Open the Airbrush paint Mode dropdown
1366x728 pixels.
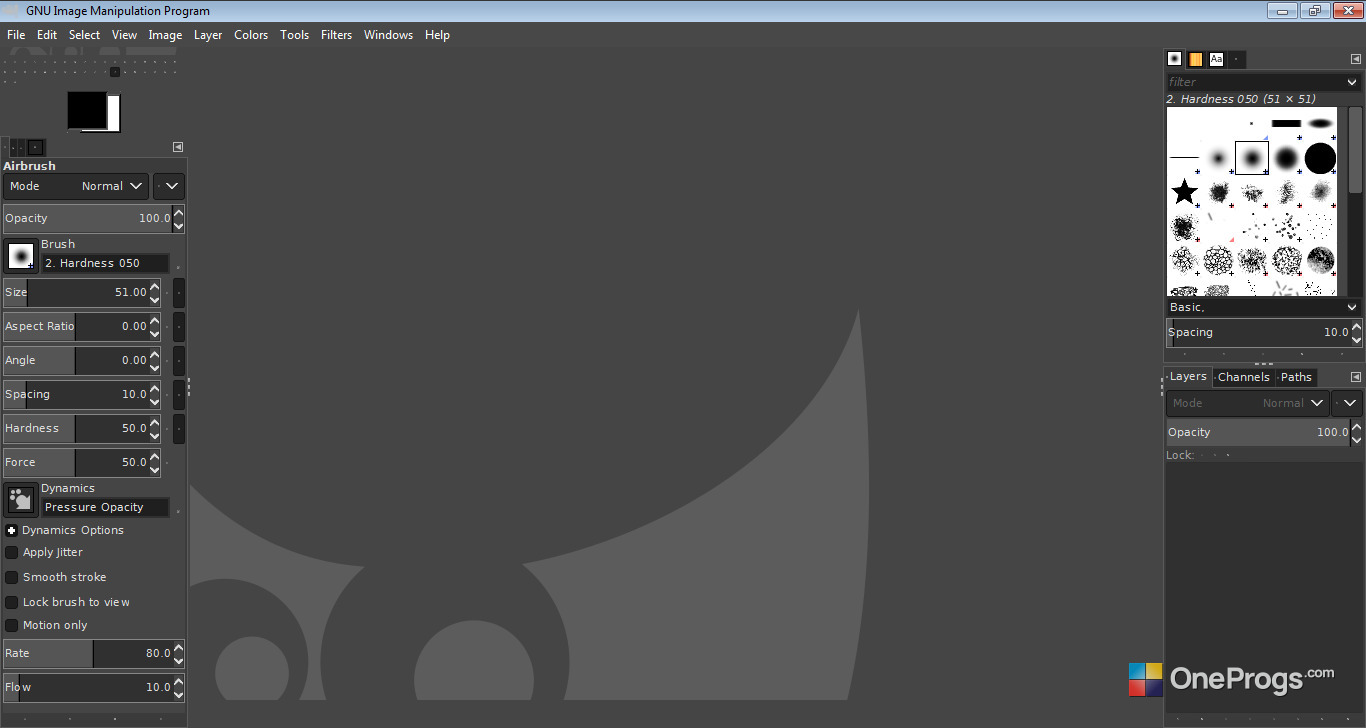(76, 186)
